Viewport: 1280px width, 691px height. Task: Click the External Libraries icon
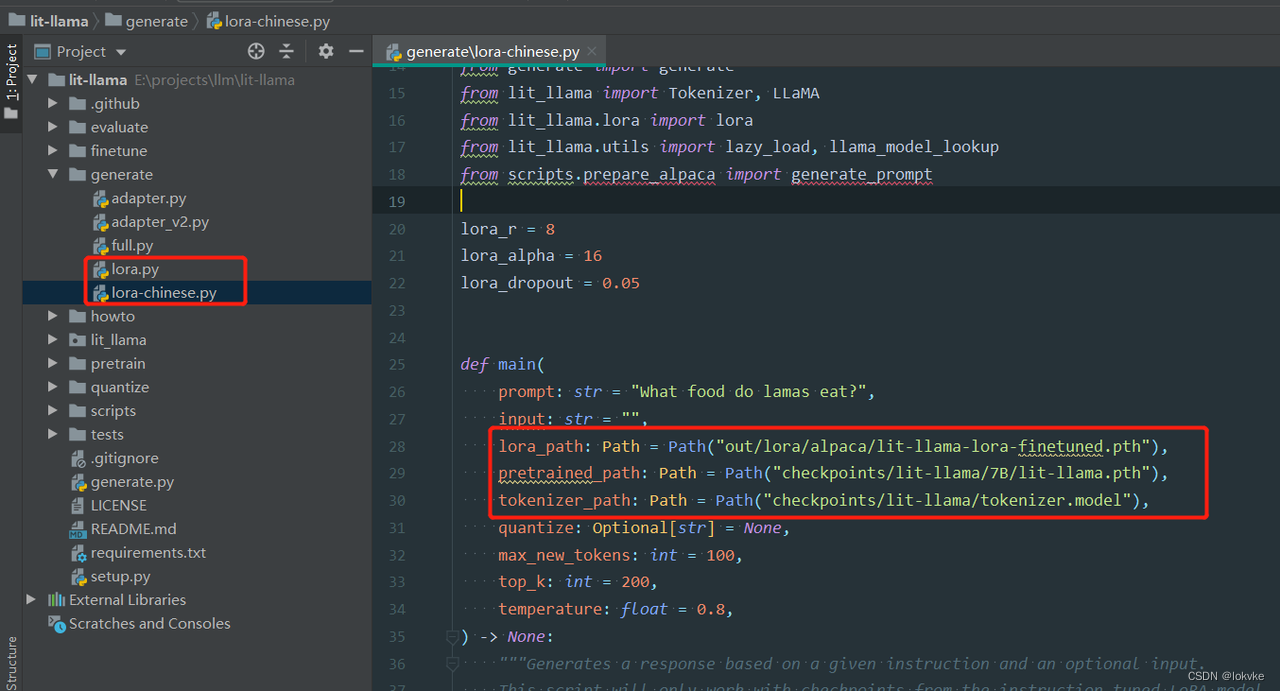[x=56, y=600]
